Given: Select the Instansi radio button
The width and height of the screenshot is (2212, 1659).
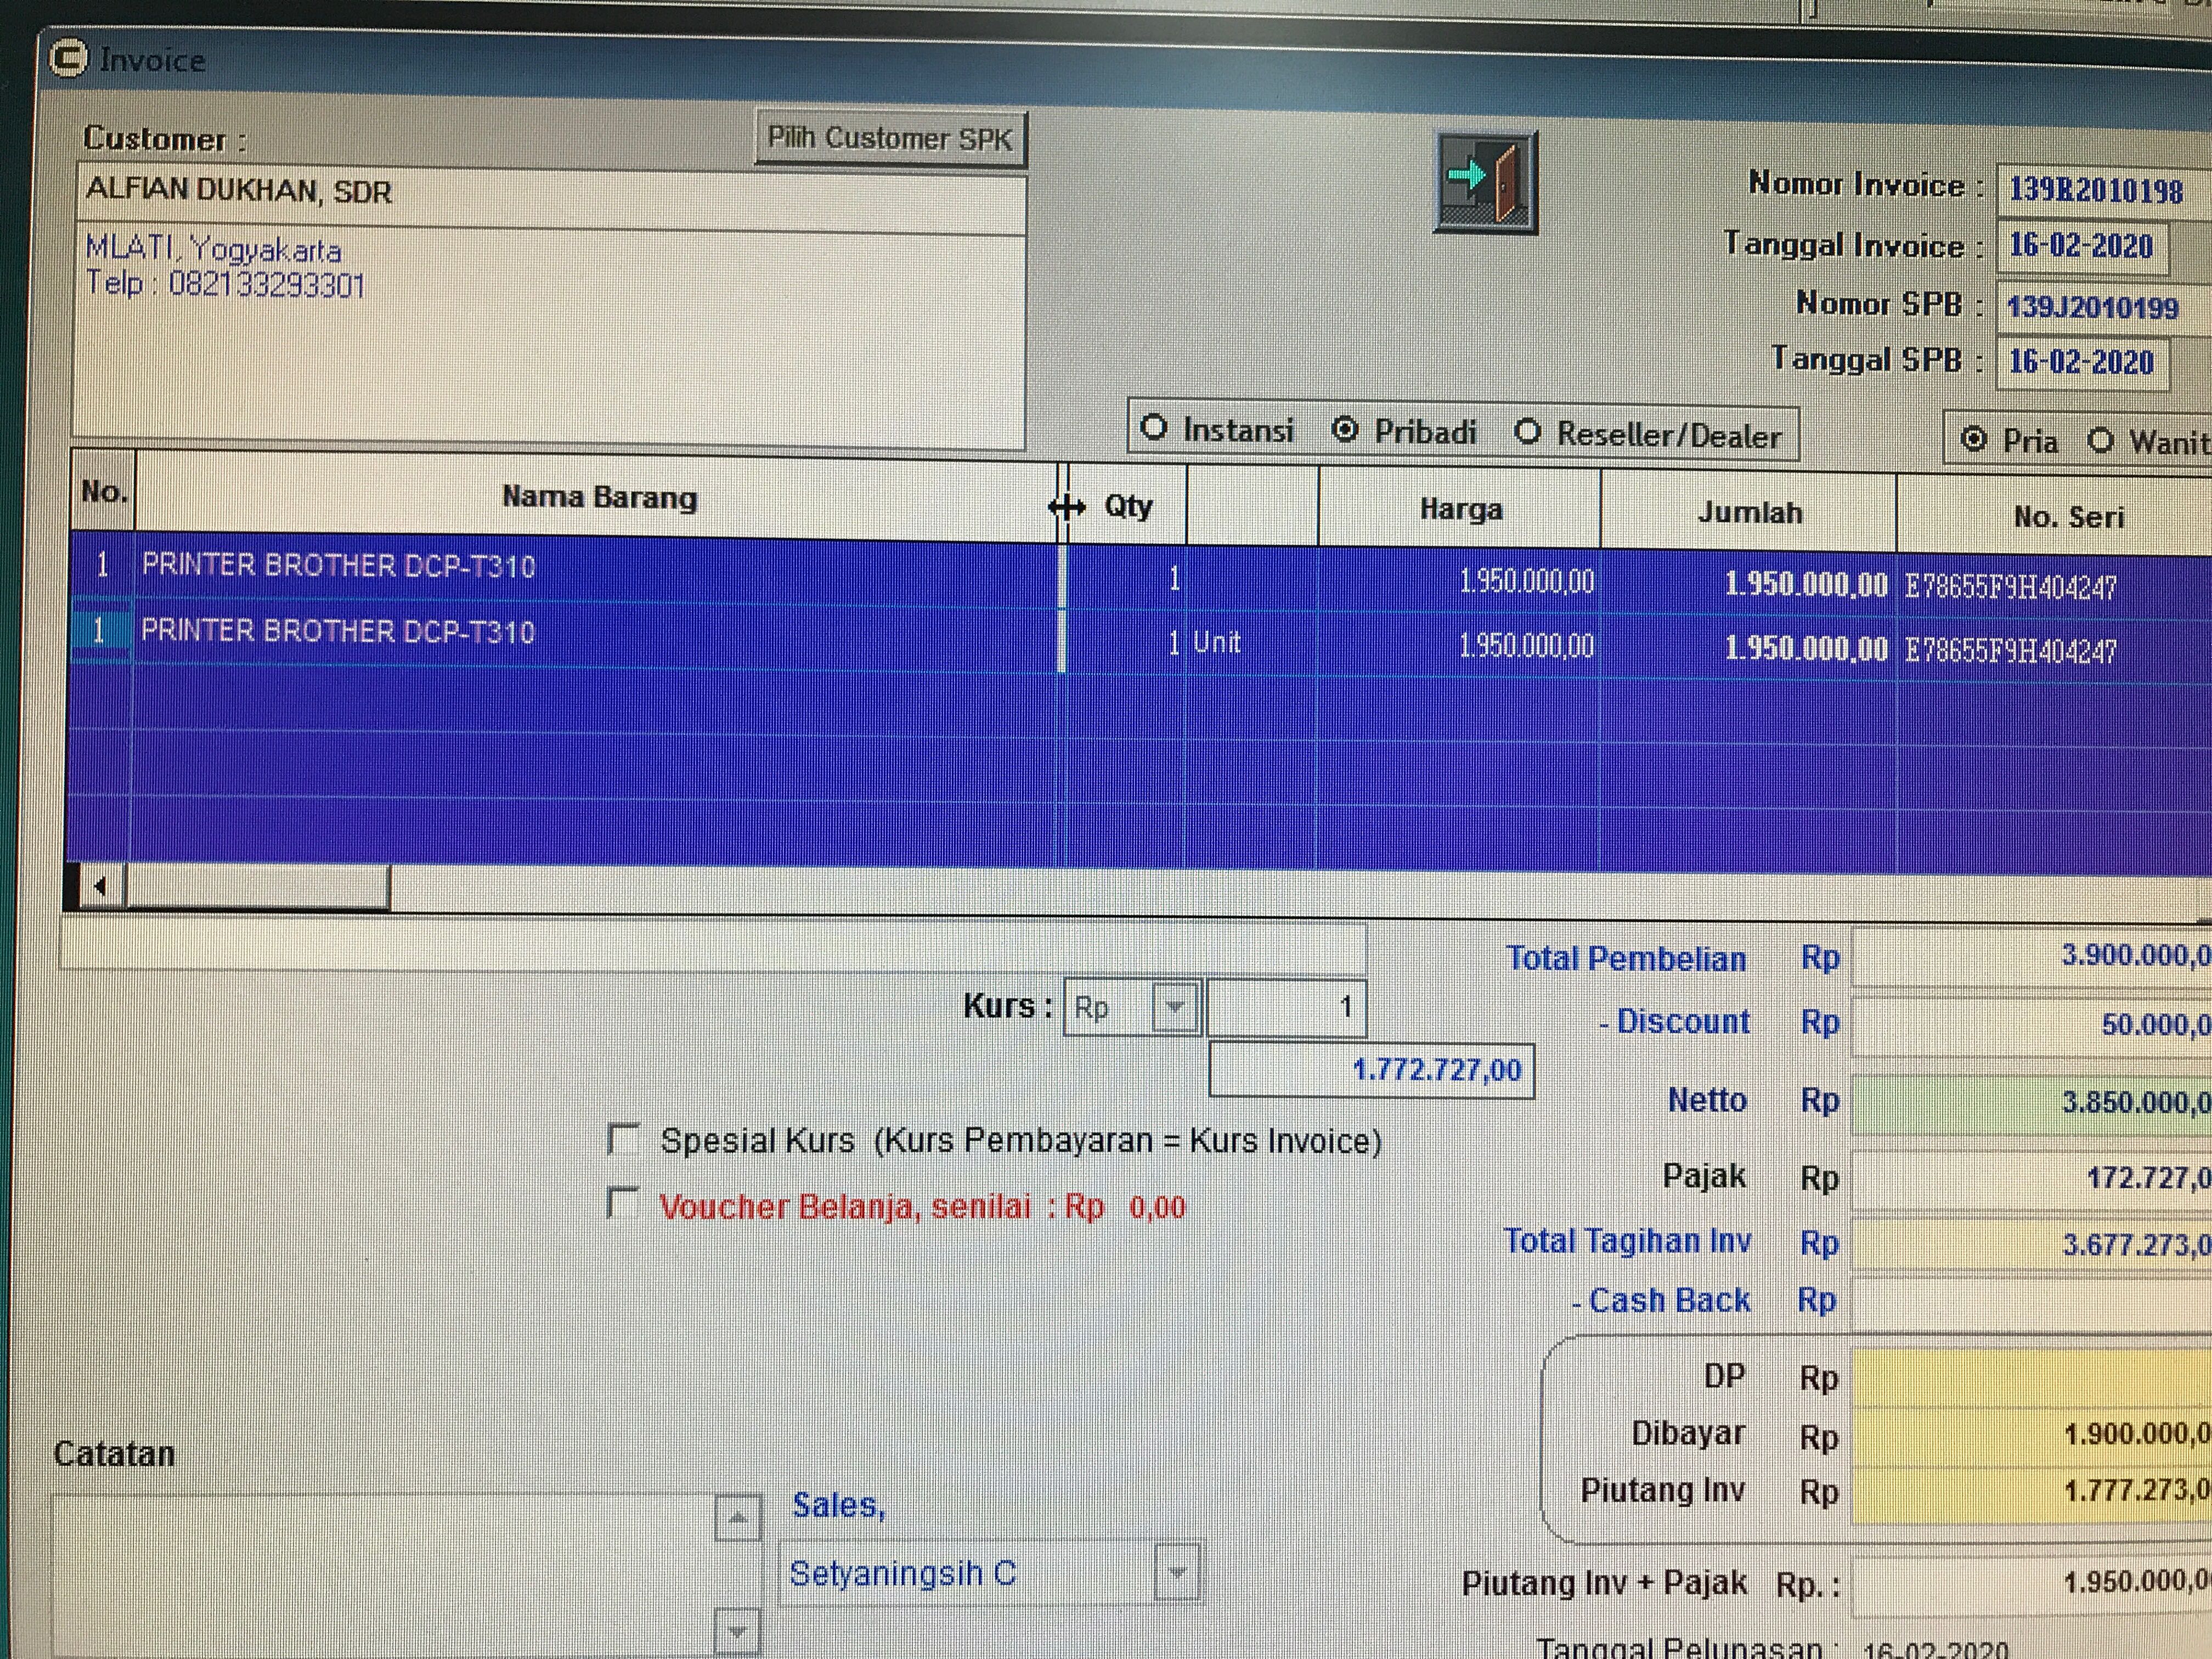Looking at the screenshot, I should [1154, 429].
